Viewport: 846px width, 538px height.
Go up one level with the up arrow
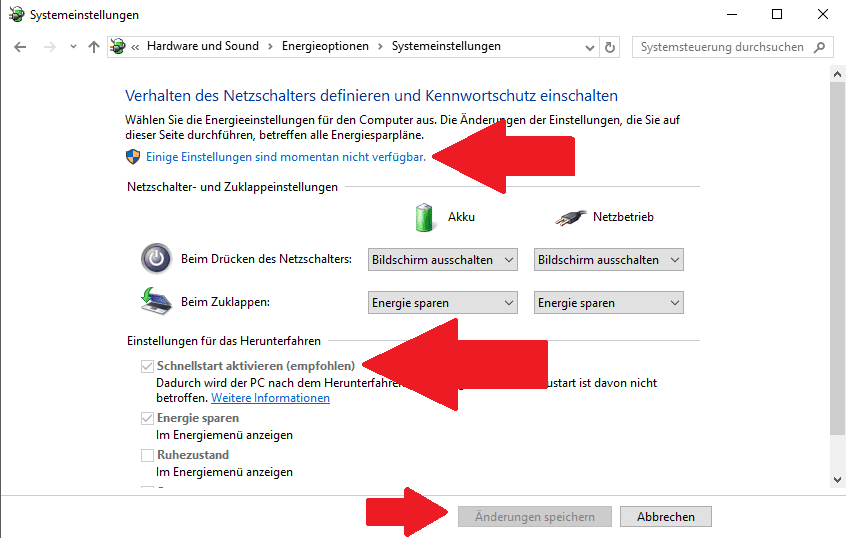tap(94, 47)
